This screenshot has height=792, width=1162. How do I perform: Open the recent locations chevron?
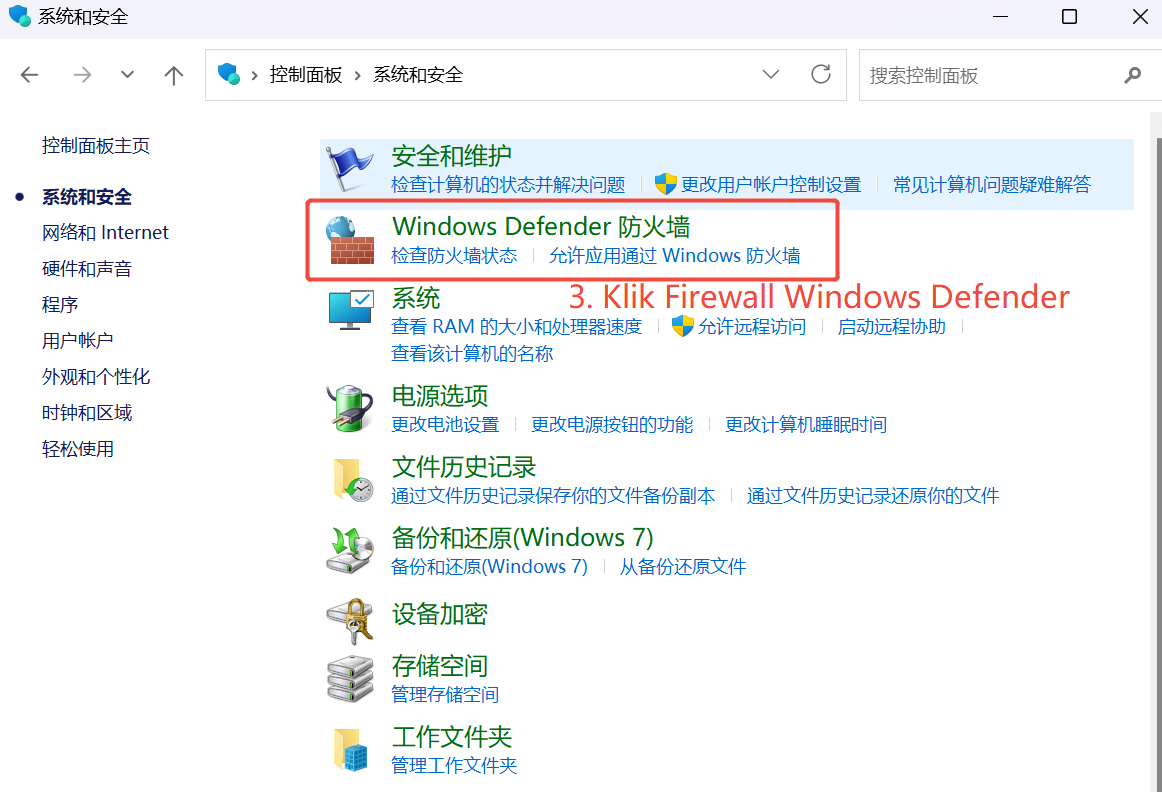[x=127, y=75]
